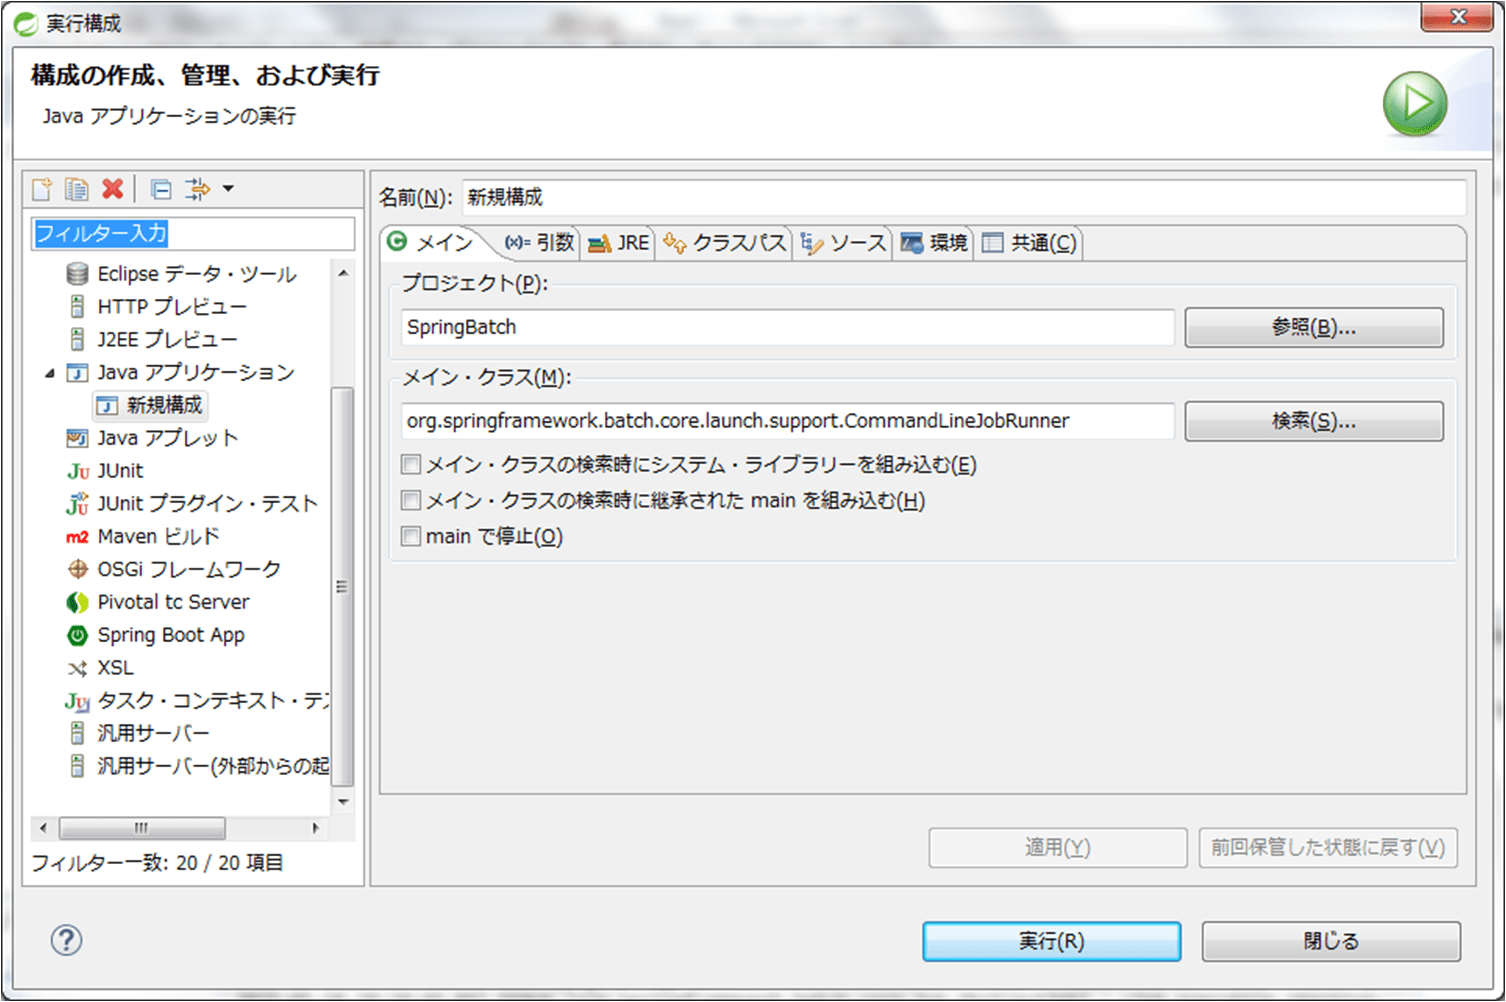1506x1002 pixels.
Task: Open the filter icon's dropdown arrow
Action: pos(228,188)
